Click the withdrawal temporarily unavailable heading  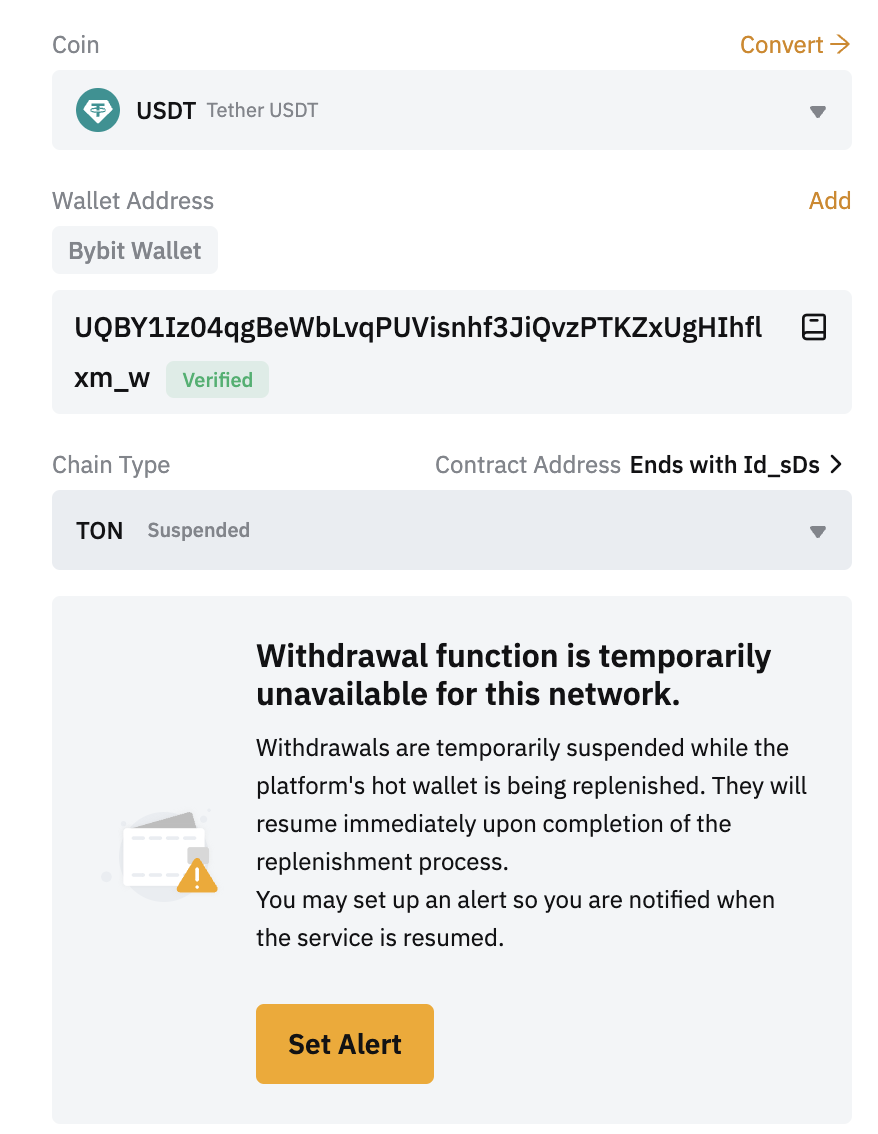tap(513, 675)
